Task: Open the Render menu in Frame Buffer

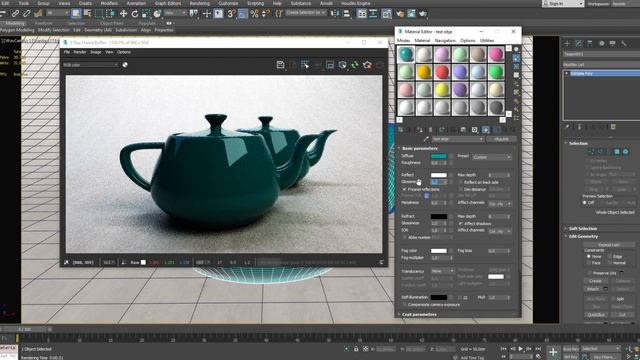Action: click(80, 52)
